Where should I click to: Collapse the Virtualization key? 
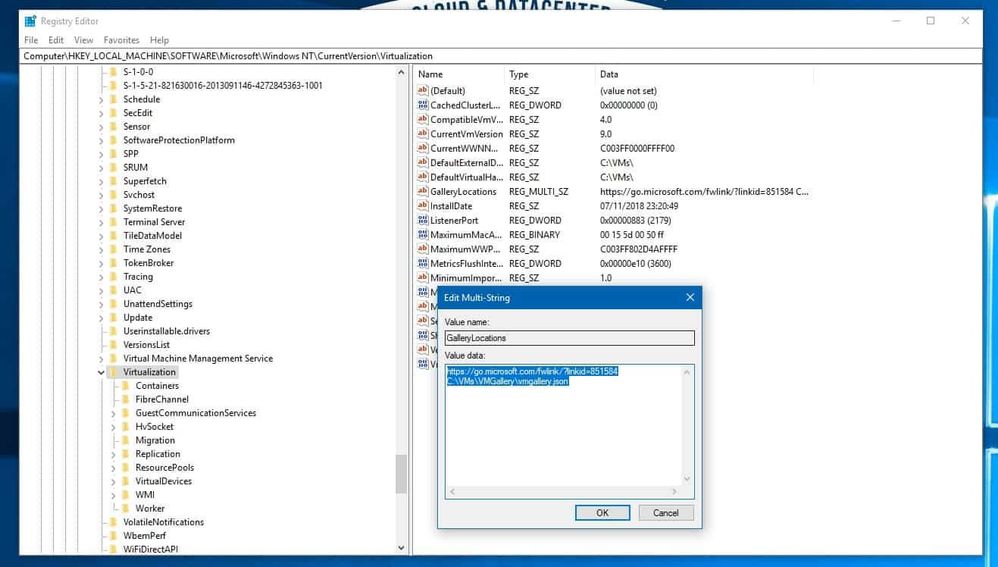101,372
